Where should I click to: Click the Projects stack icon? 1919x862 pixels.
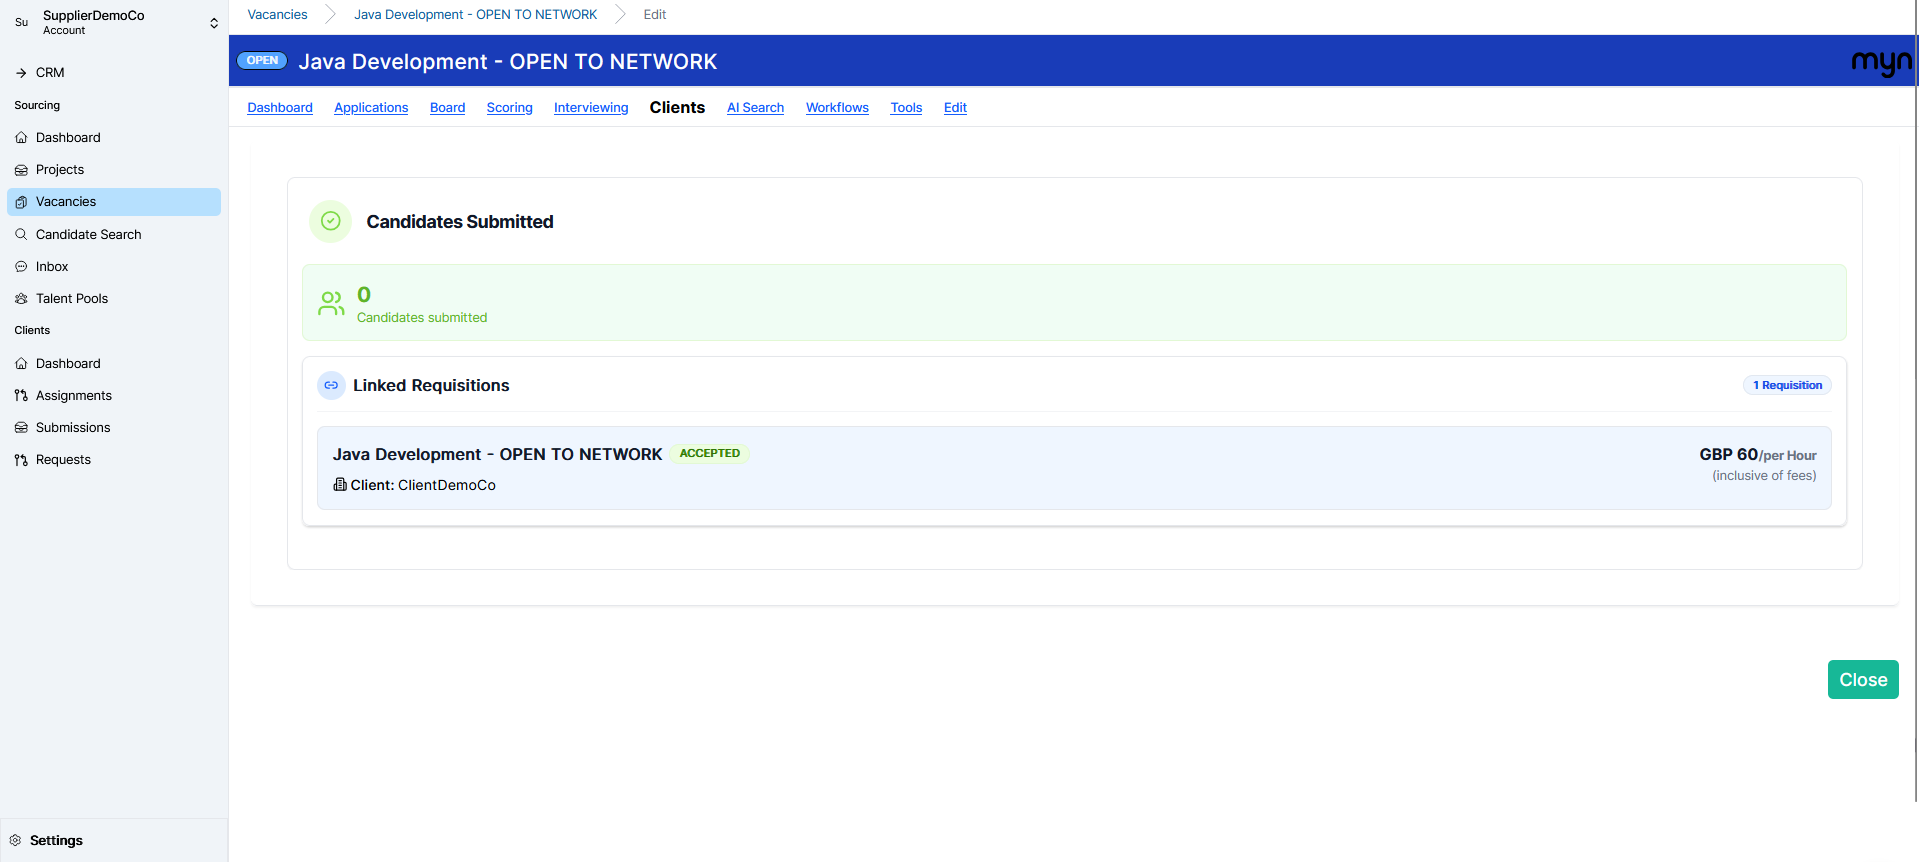(21, 170)
